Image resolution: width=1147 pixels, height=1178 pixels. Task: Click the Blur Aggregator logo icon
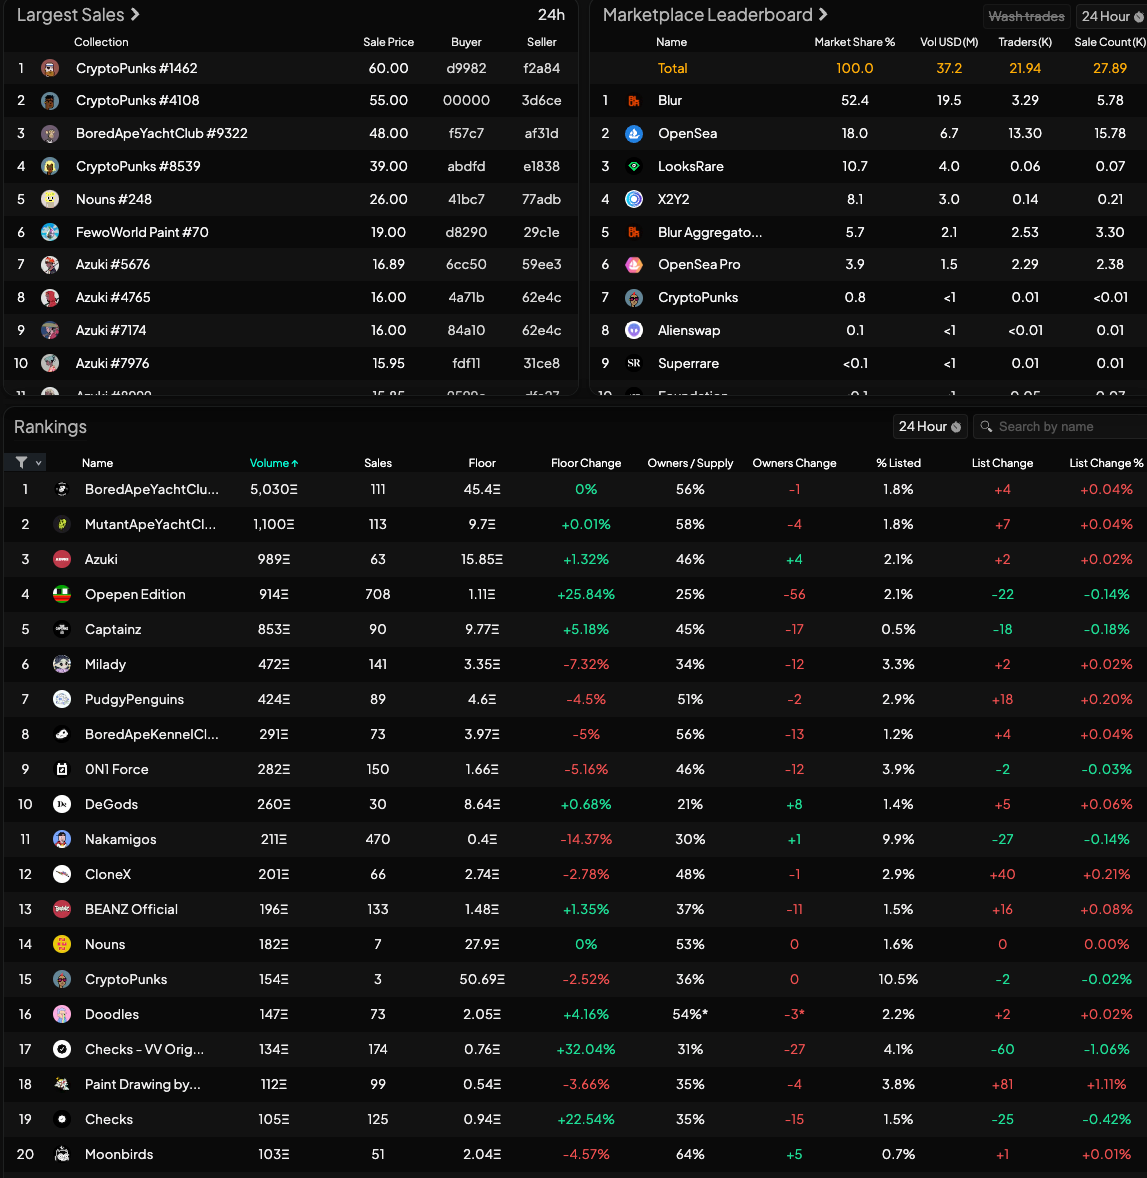coord(634,232)
